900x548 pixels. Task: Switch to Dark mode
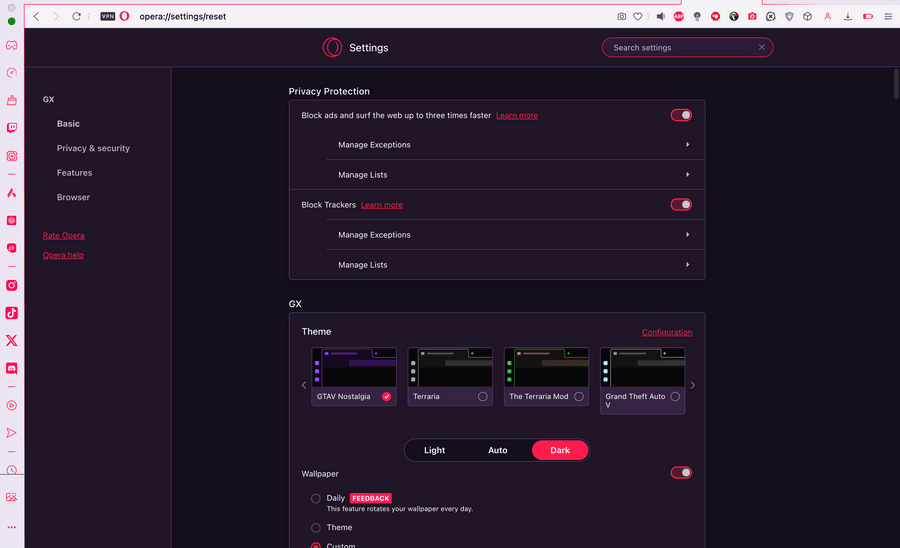click(560, 450)
